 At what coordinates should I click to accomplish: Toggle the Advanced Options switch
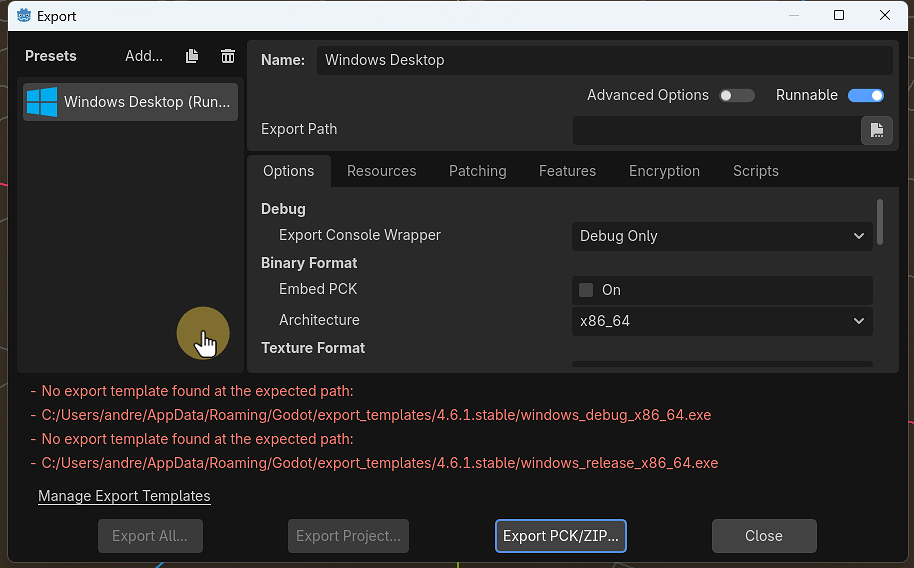737,96
